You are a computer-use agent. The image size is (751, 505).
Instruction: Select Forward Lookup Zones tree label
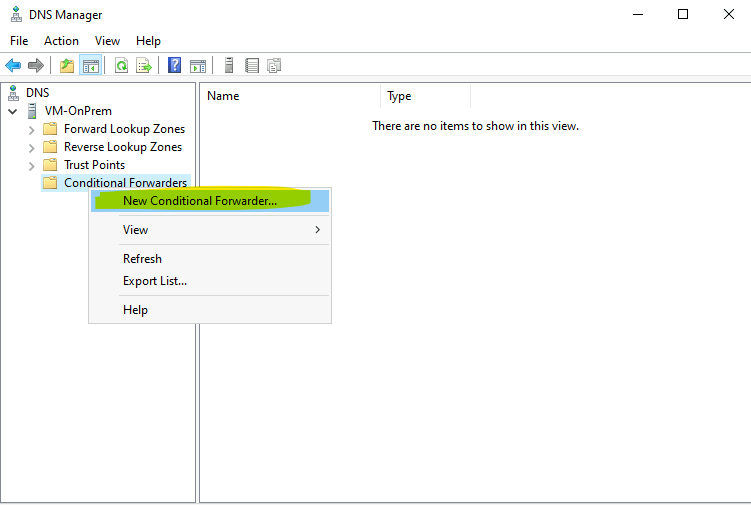tap(125, 129)
